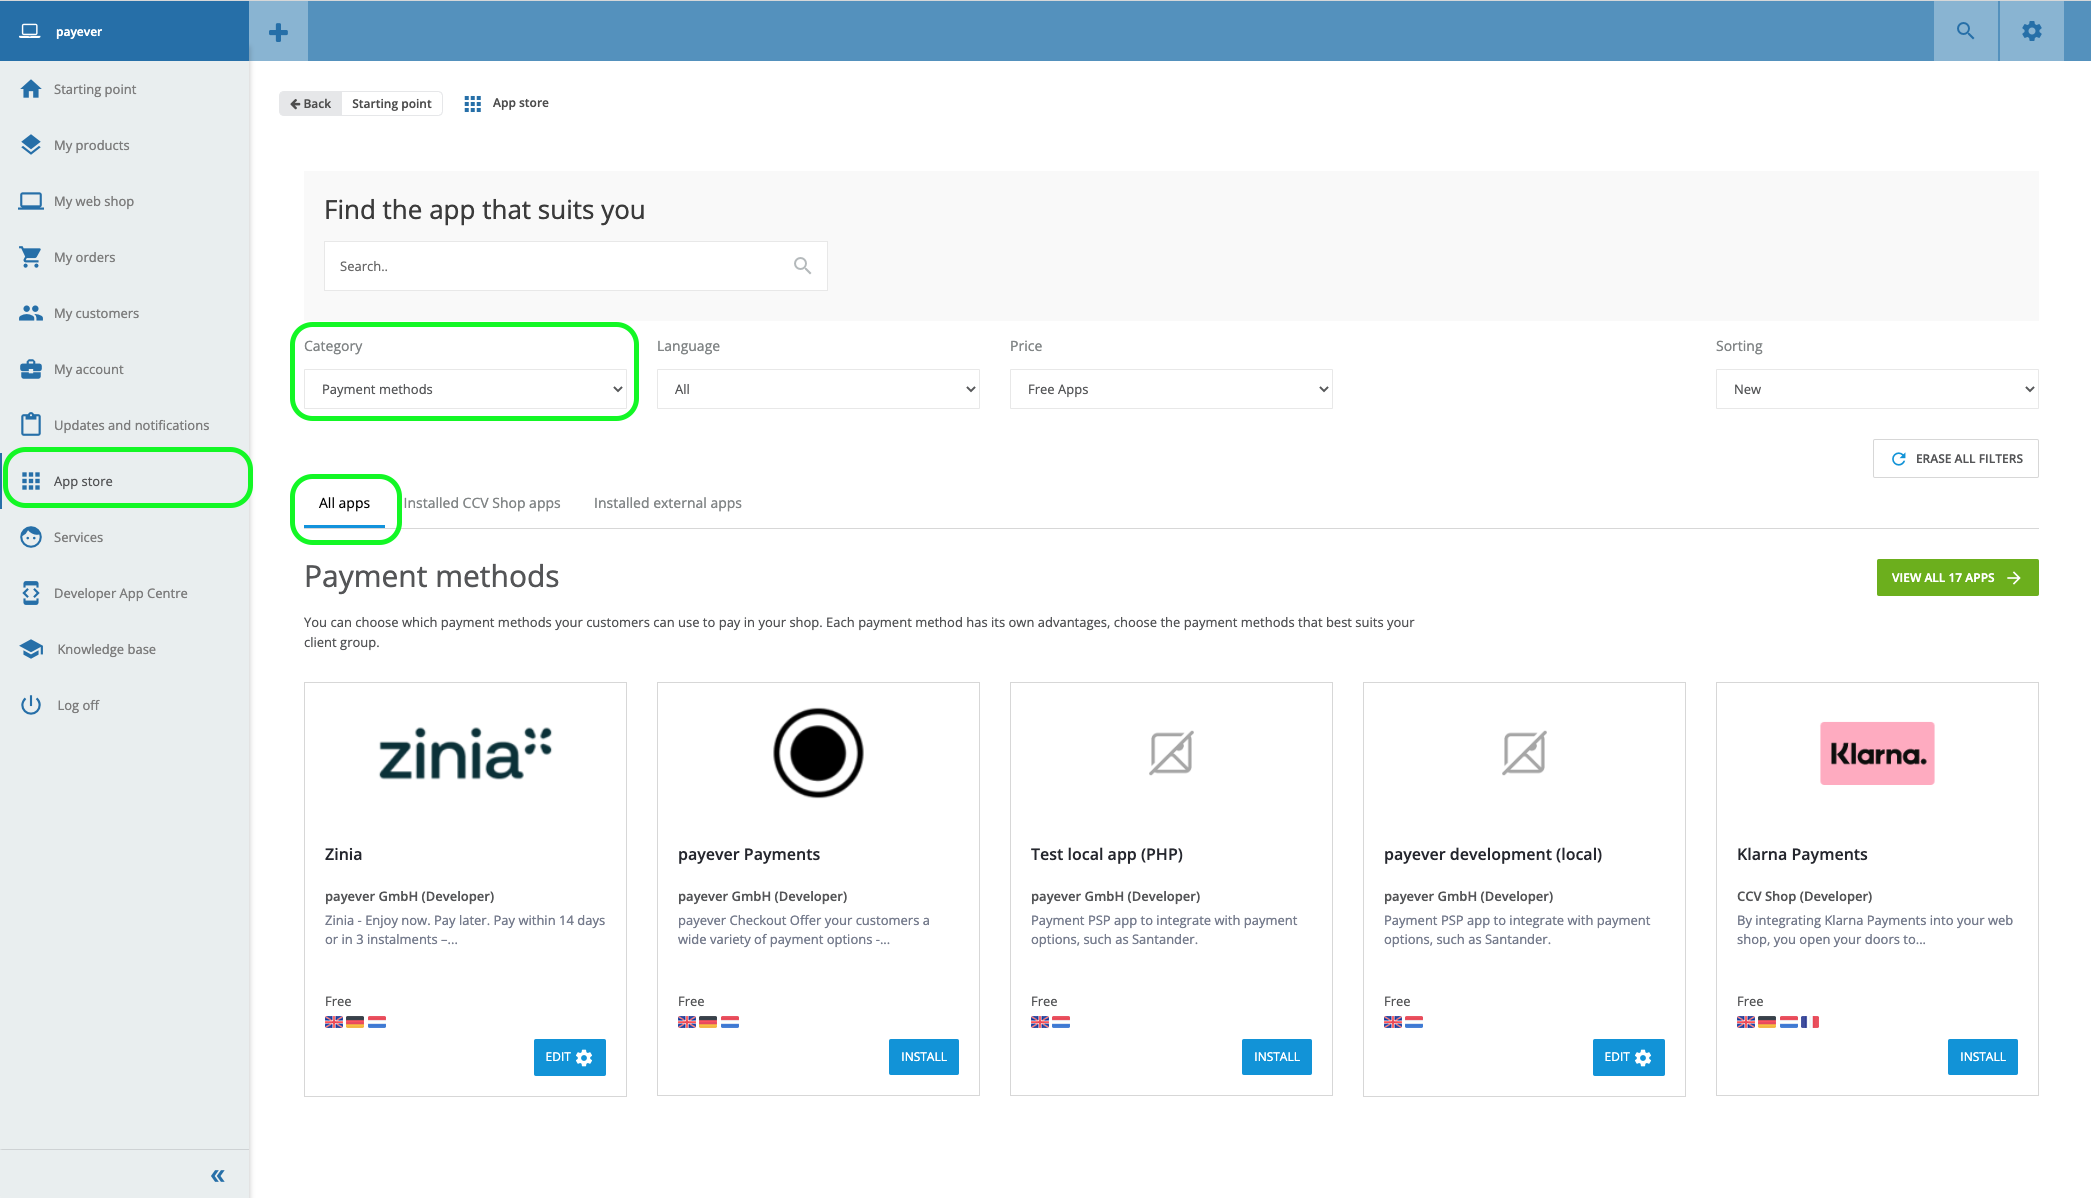Viewport: 2091px width, 1198px height.
Task: Click Edit button on Zinia card
Action: pos(570,1057)
